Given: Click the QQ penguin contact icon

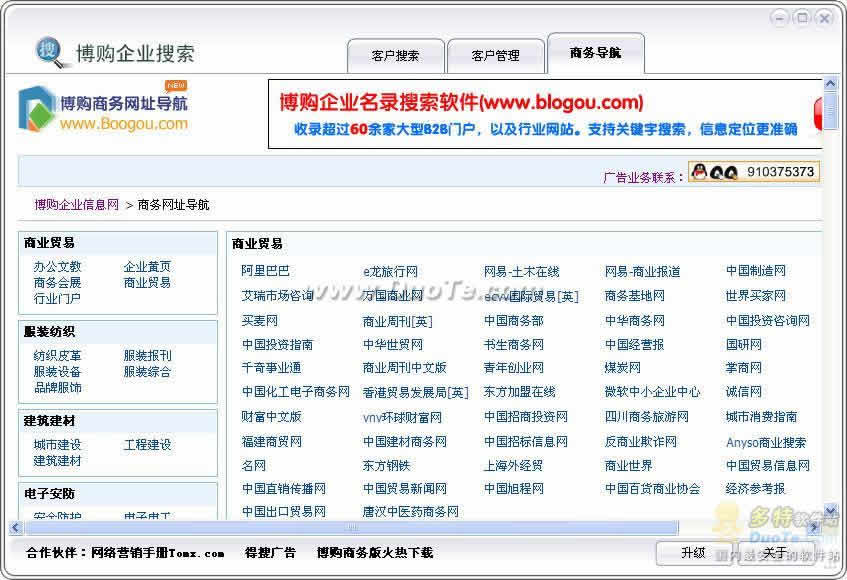Looking at the screenshot, I should click(700, 172).
